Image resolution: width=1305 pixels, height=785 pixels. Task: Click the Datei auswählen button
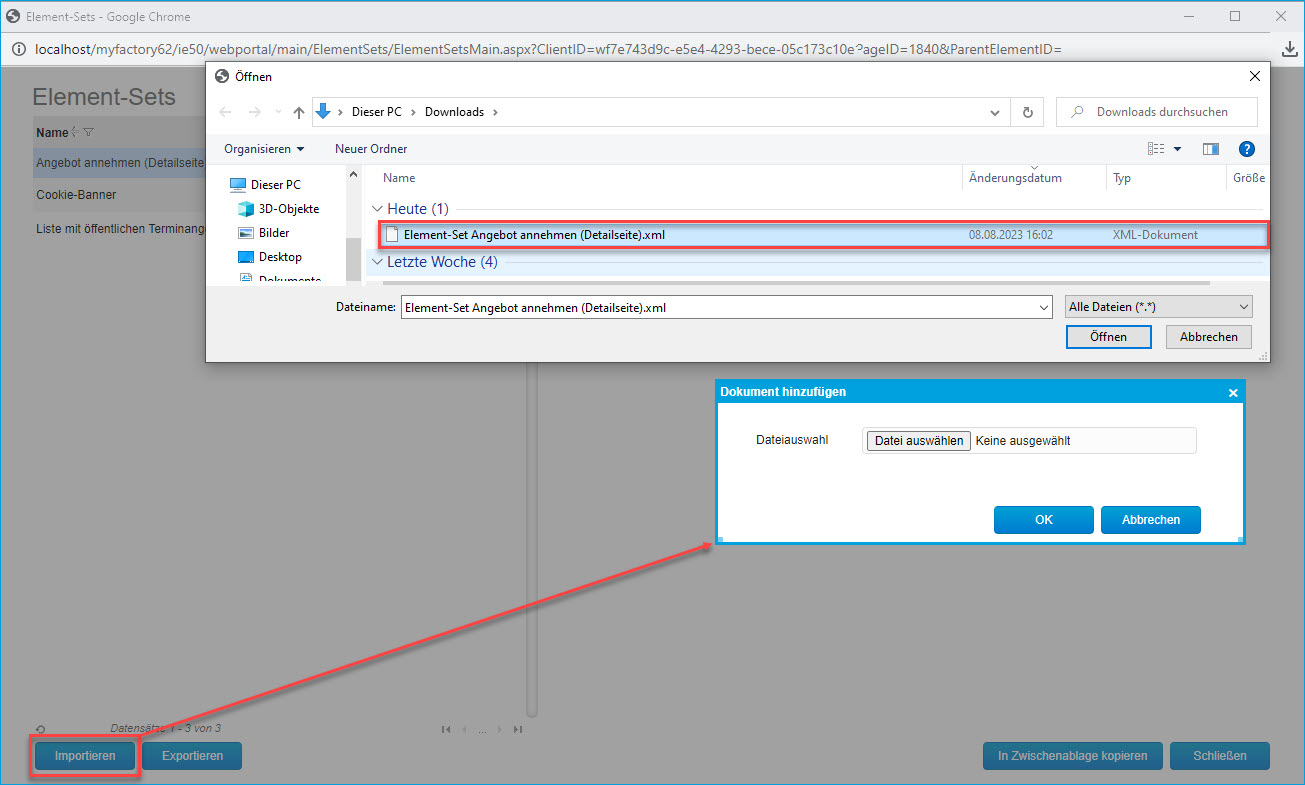coord(918,441)
